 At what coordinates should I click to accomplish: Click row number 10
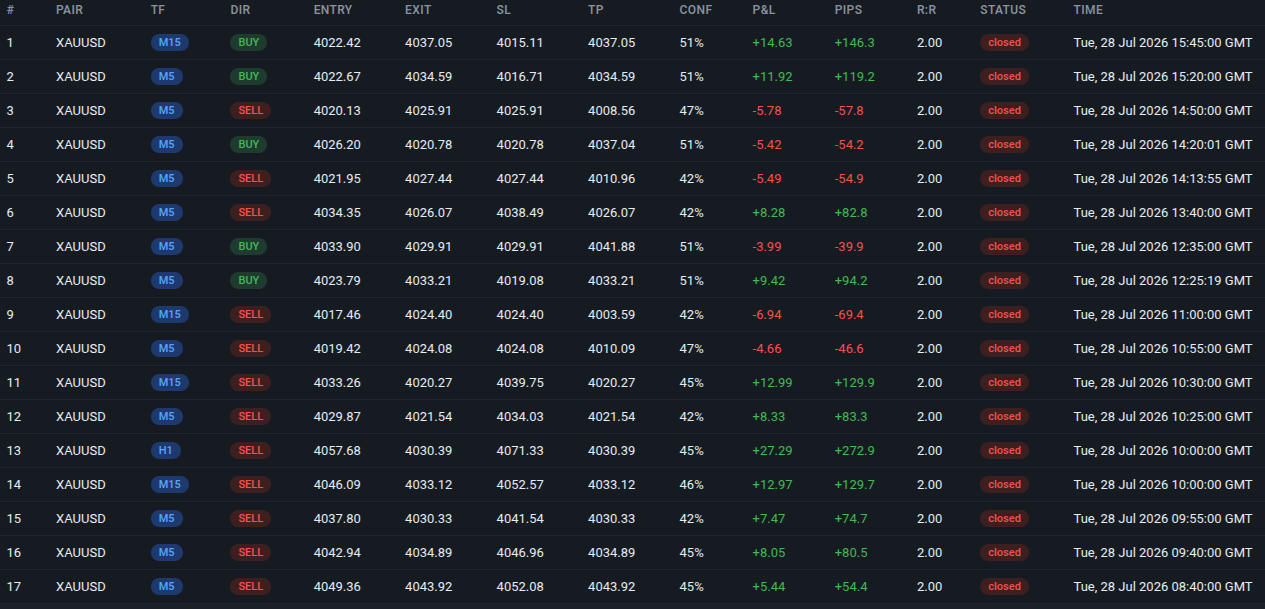(13, 349)
